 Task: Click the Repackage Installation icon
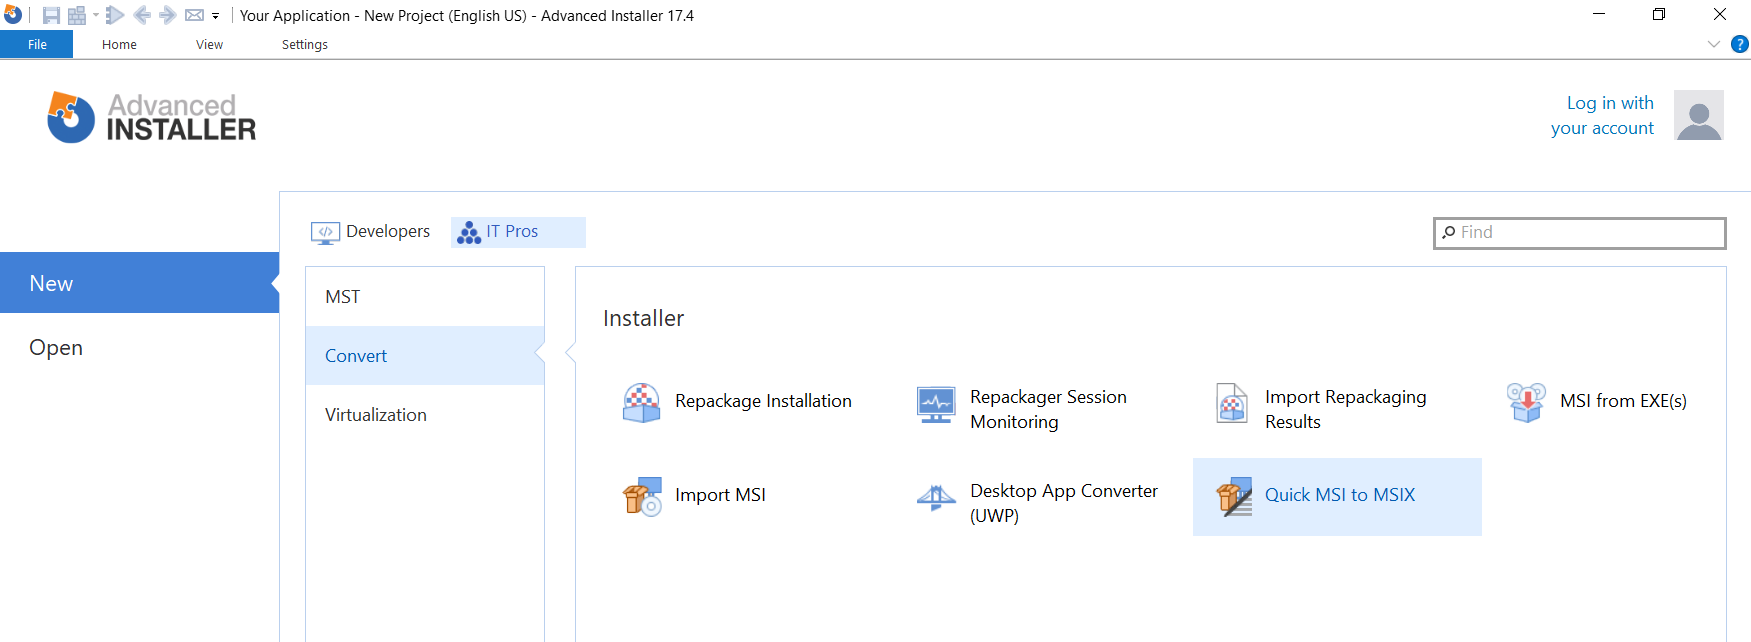click(642, 403)
